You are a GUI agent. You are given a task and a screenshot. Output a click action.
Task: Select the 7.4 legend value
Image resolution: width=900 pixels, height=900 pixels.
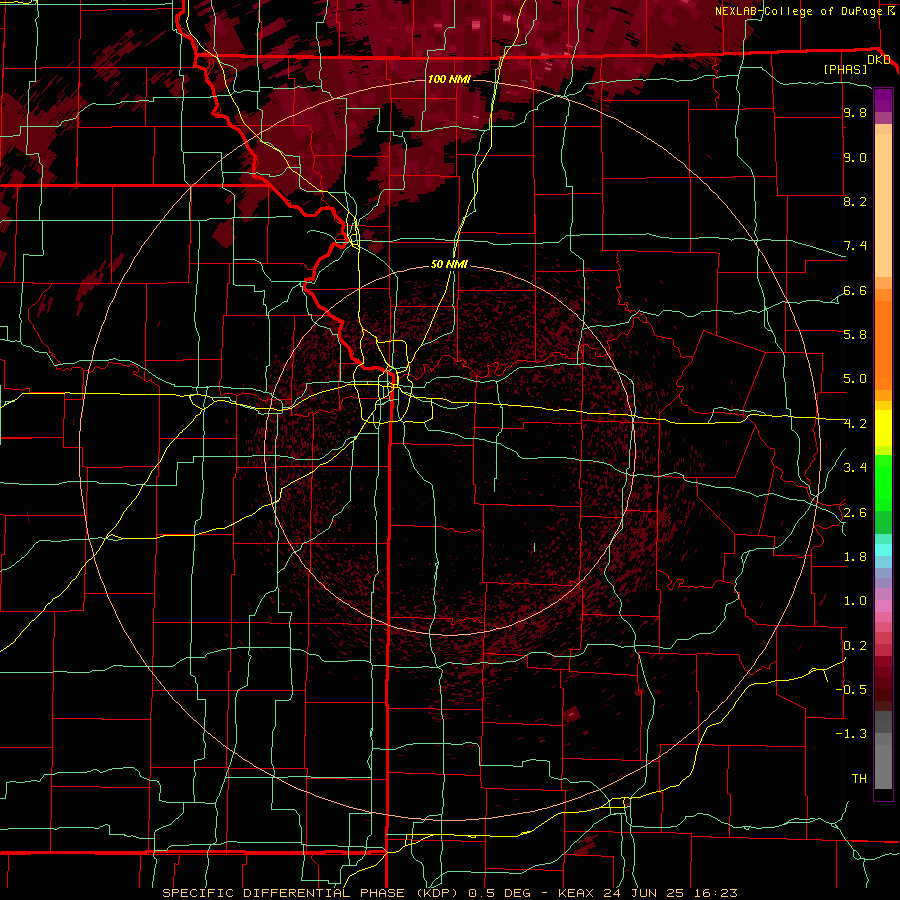tap(855, 246)
